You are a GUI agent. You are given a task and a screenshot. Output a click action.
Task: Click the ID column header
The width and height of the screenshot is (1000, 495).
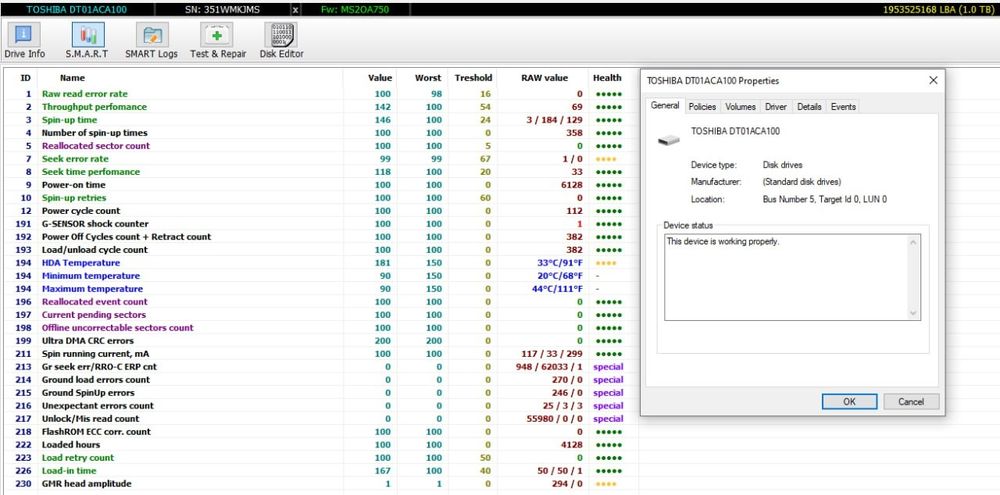[x=26, y=78]
